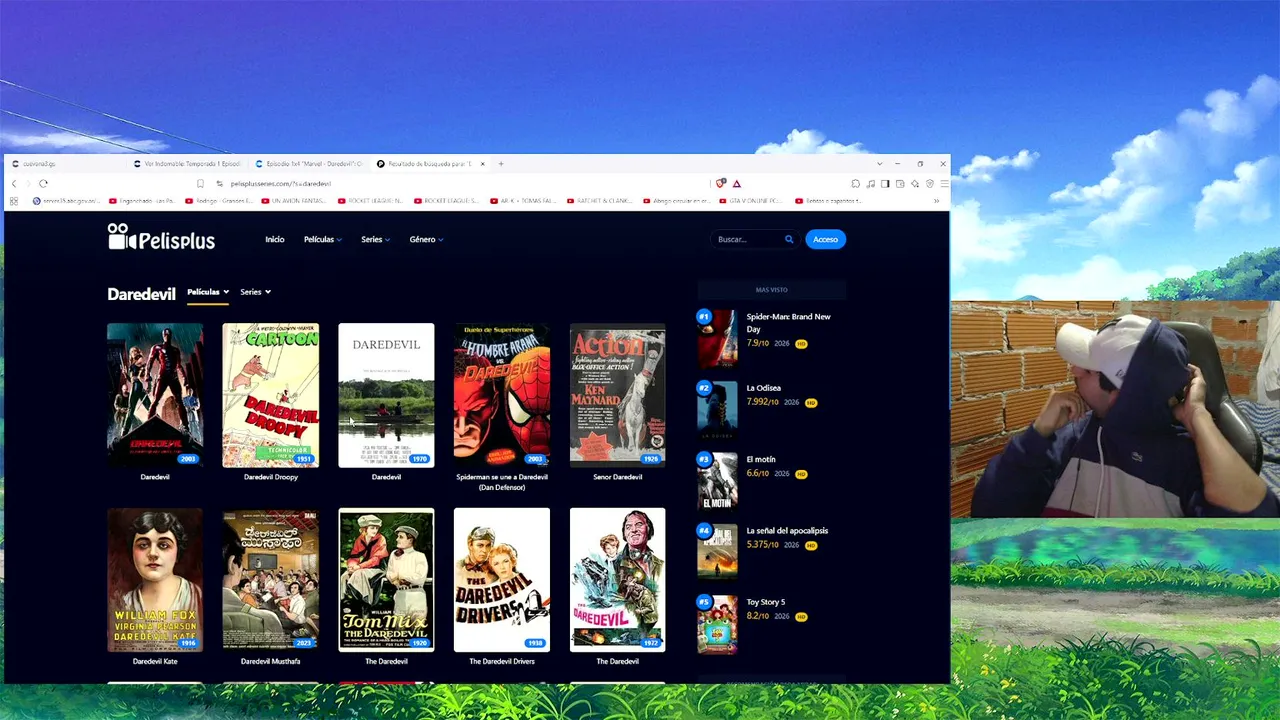The image size is (1280, 720).
Task: Open the #5 Toy Story 5 thumbnail
Action: 717,624
